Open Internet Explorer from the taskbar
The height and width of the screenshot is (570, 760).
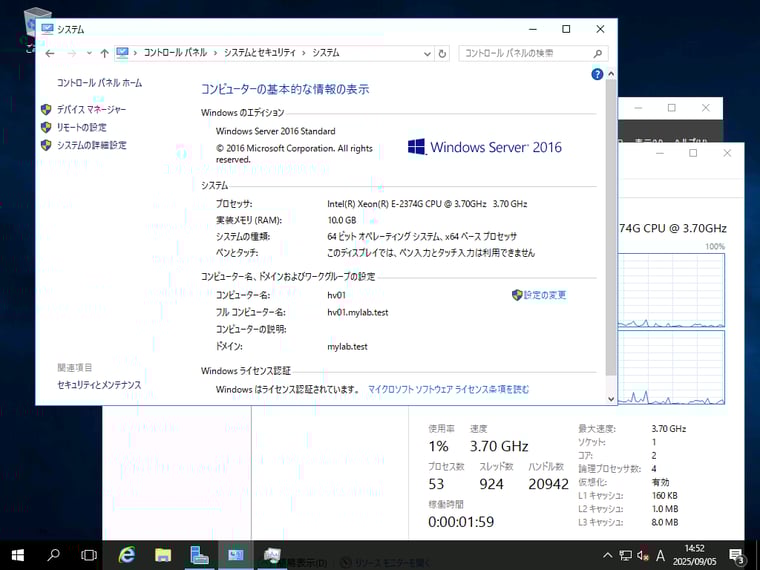(x=127, y=555)
